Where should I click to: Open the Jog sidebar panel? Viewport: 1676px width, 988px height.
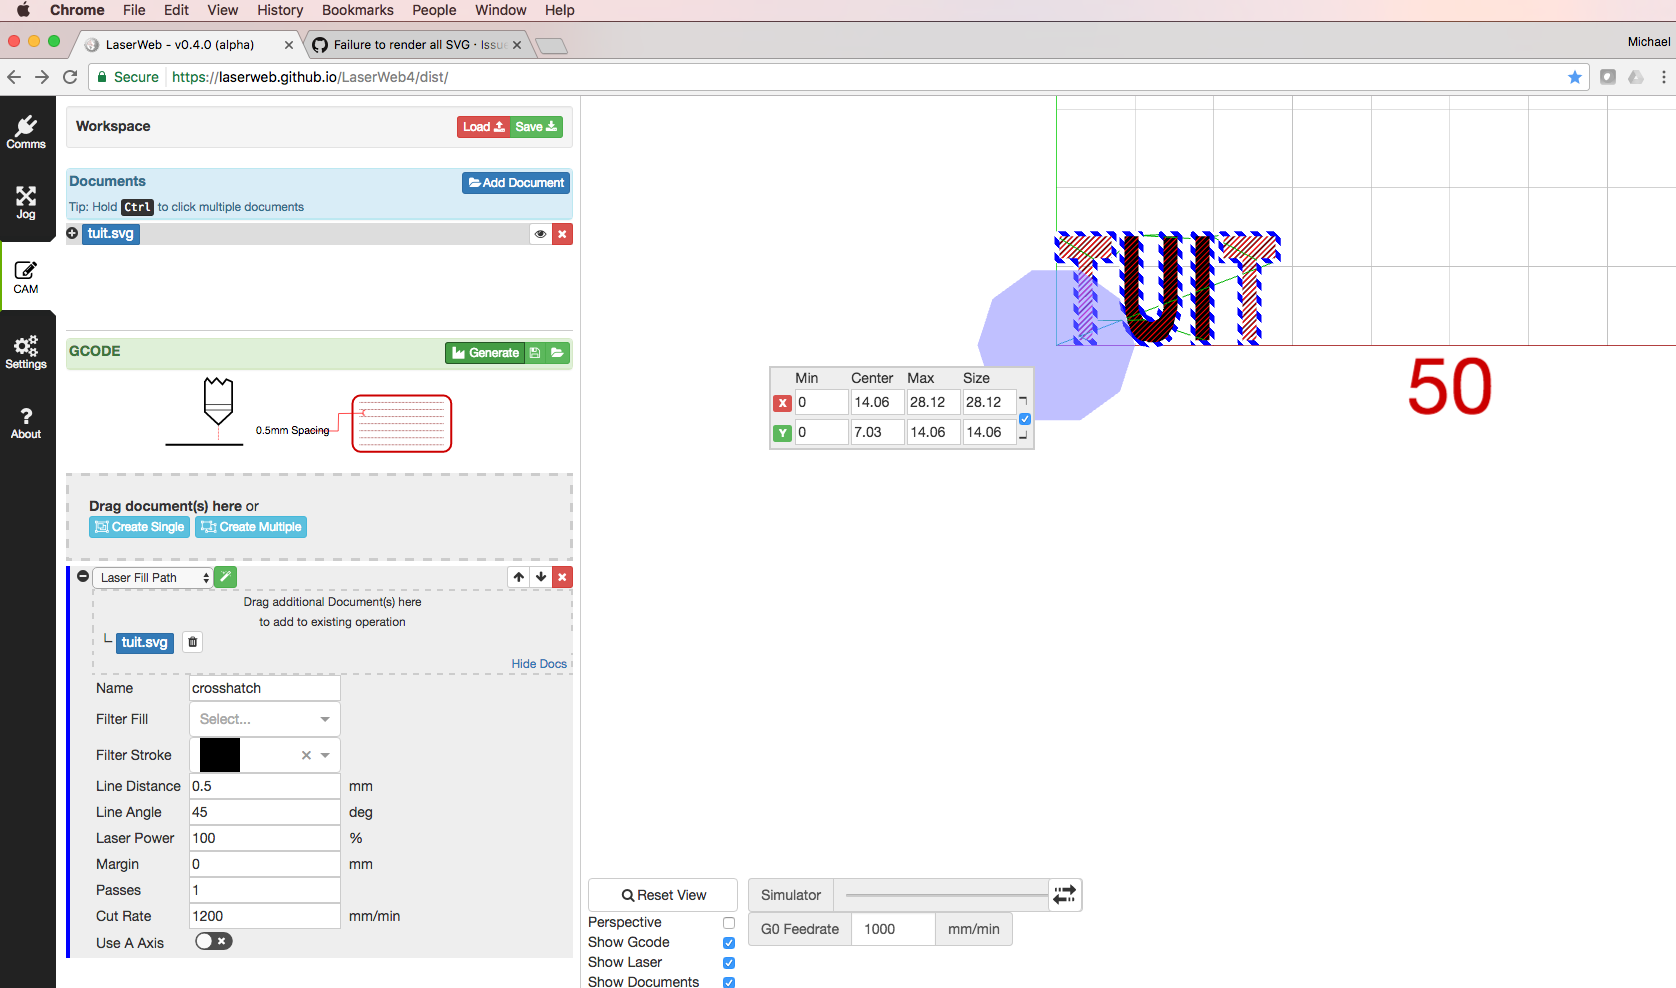26,202
